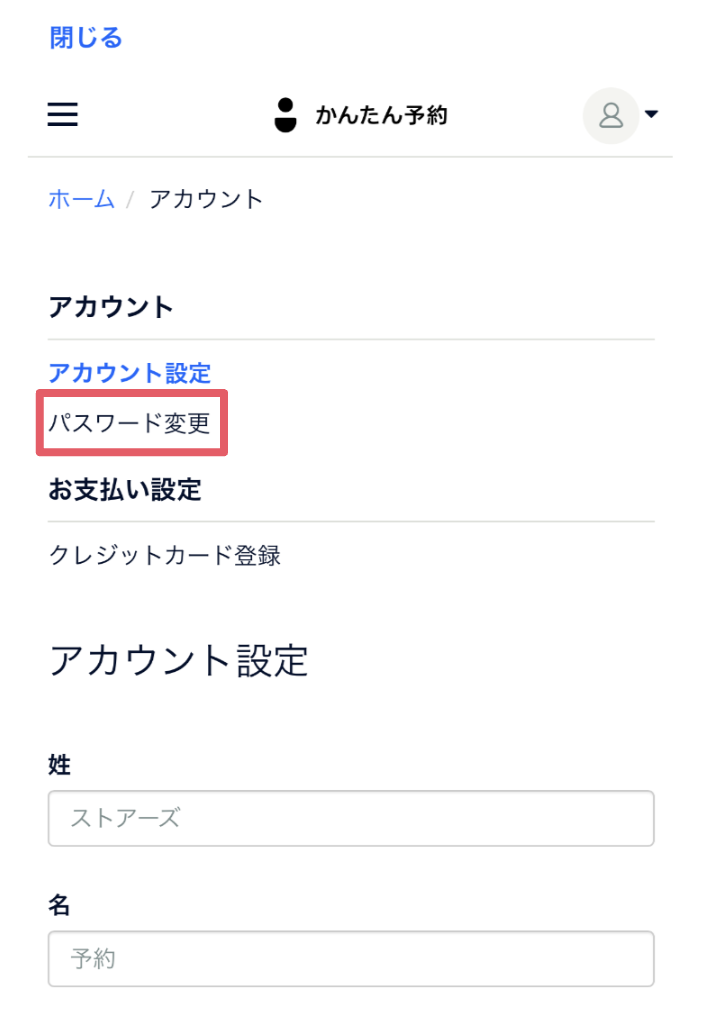Open the パスワード変更 menu item

coord(130,423)
